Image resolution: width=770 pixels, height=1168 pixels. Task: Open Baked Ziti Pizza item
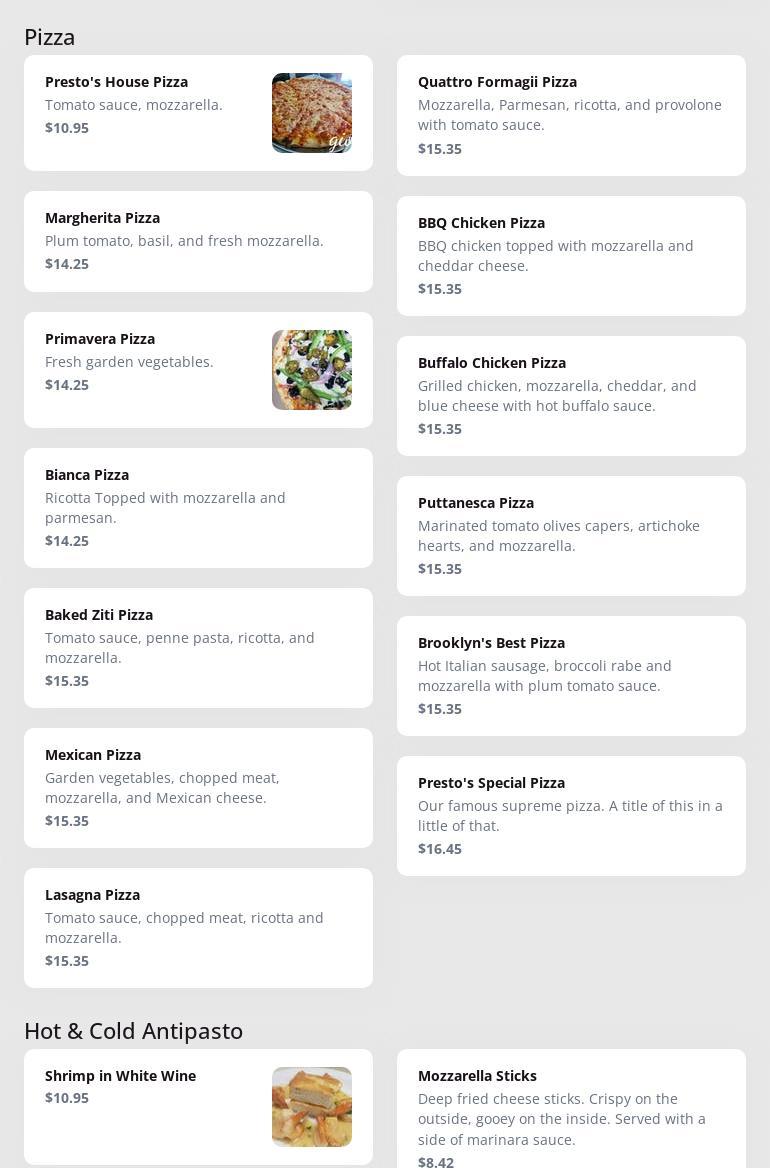pyautogui.click(x=99, y=615)
